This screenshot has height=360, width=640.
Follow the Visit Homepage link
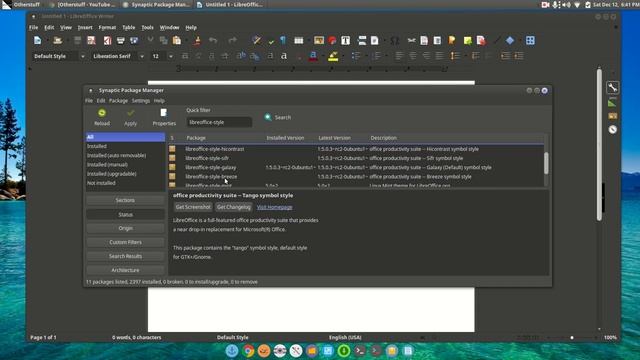(x=274, y=207)
